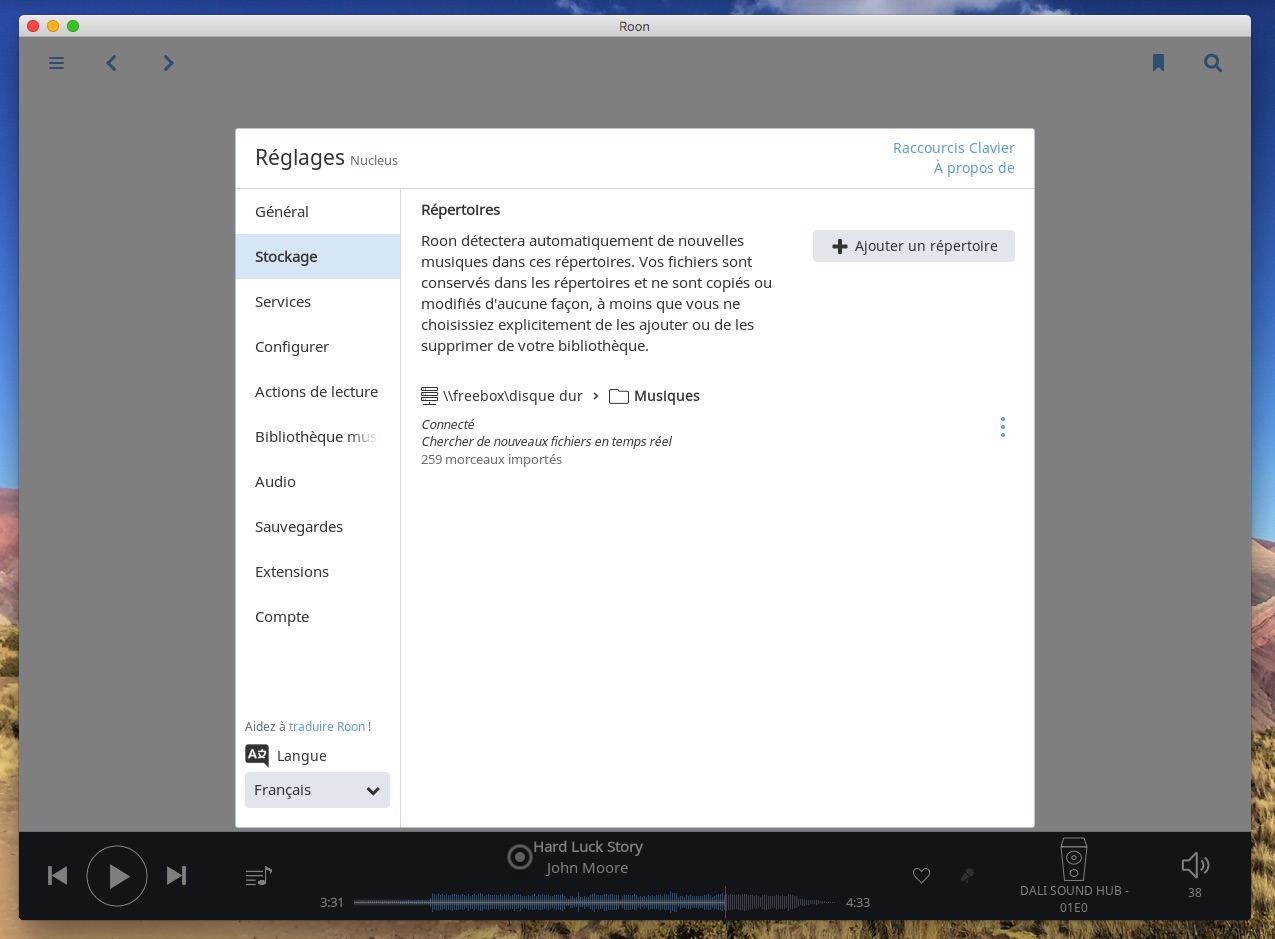Click the 259 morceaux importés text

(x=492, y=460)
